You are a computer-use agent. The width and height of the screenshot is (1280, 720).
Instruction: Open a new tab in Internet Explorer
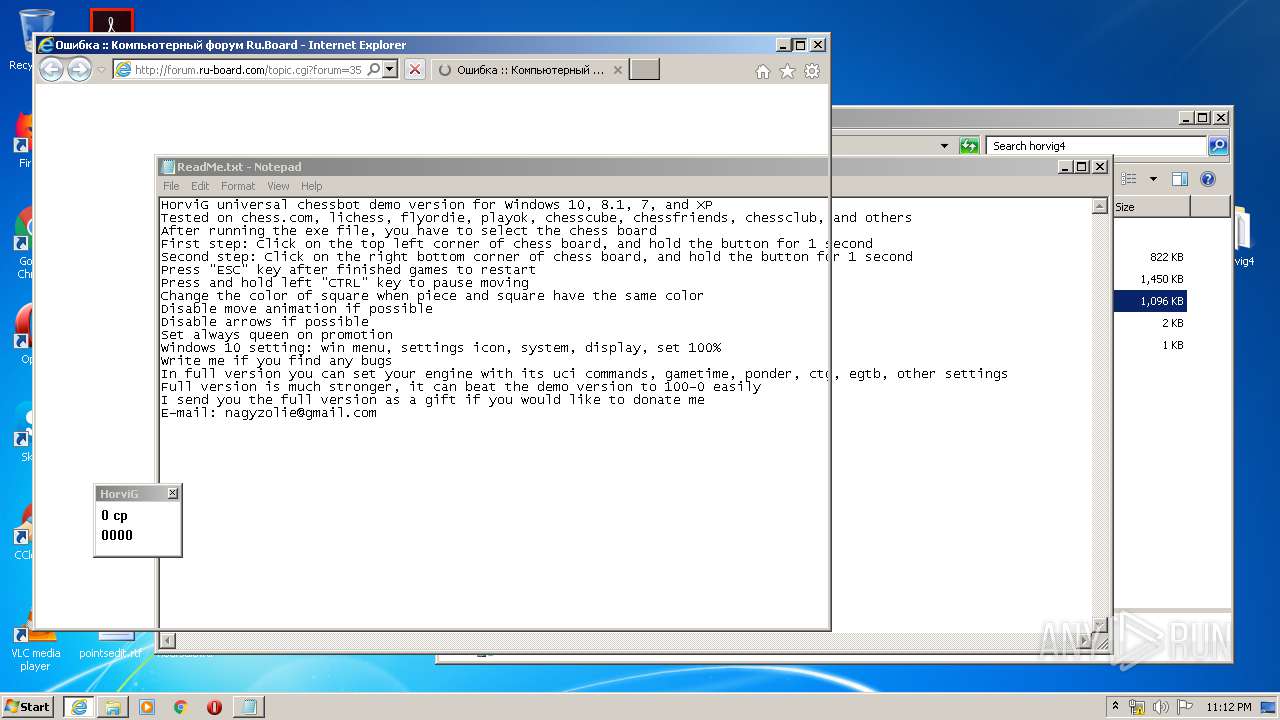645,70
